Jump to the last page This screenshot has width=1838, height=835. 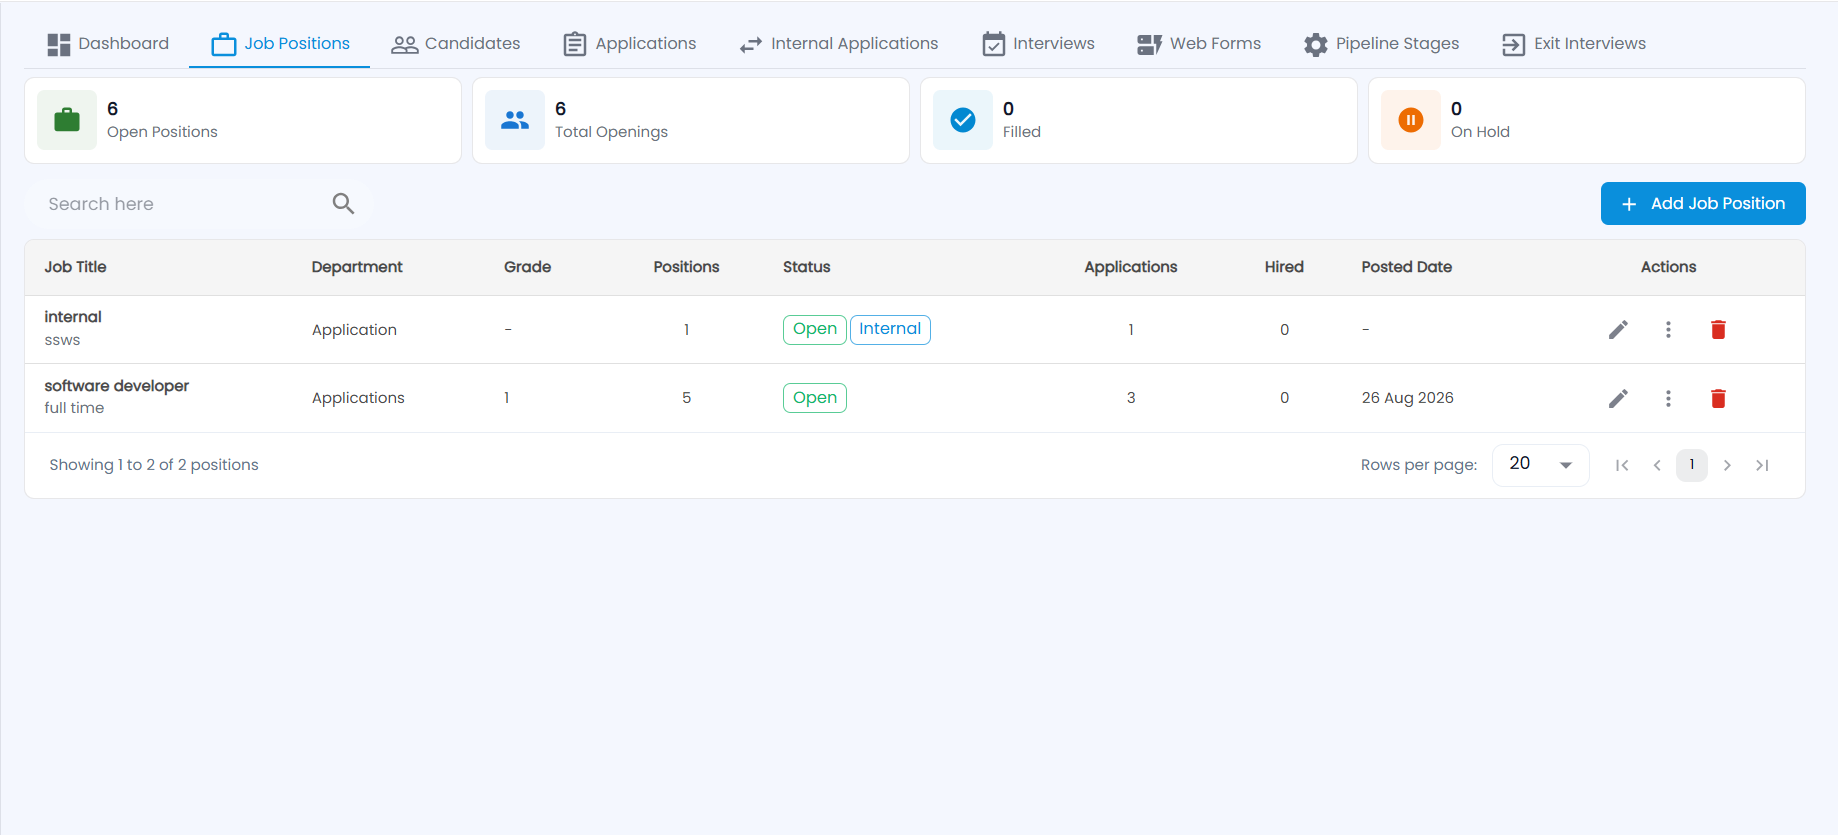(x=1762, y=465)
